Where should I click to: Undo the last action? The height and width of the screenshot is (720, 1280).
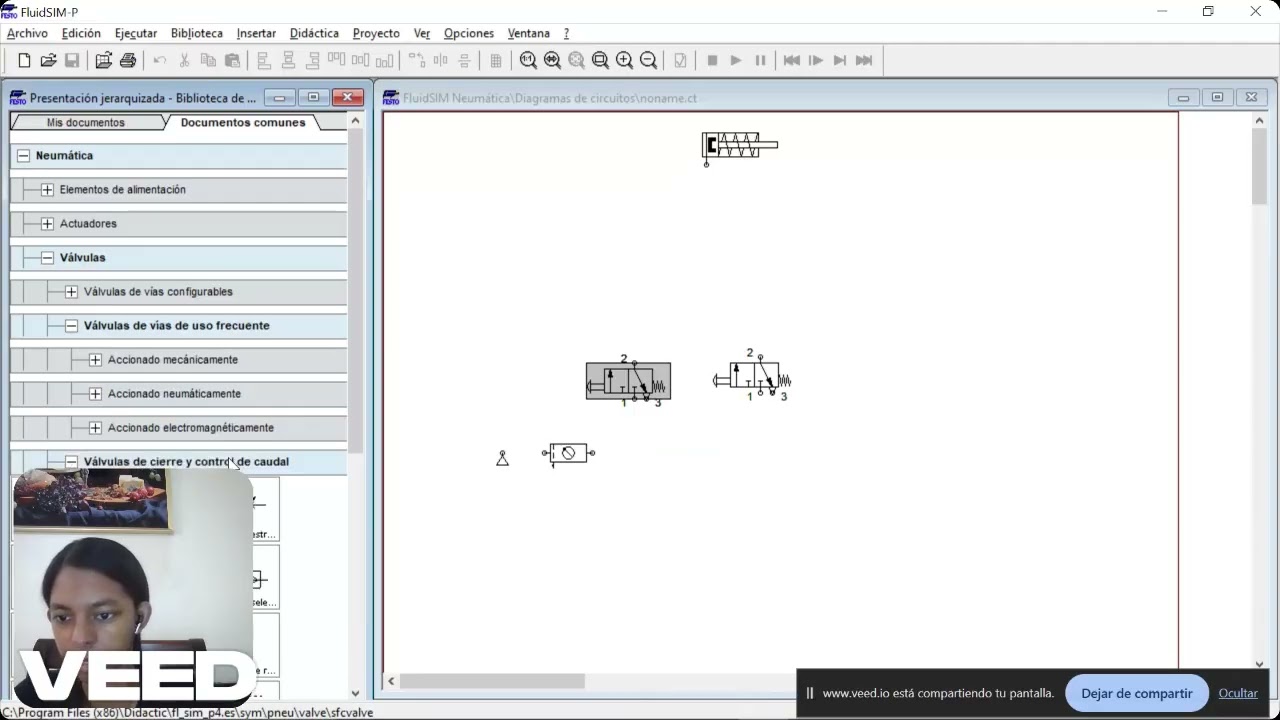click(160, 61)
